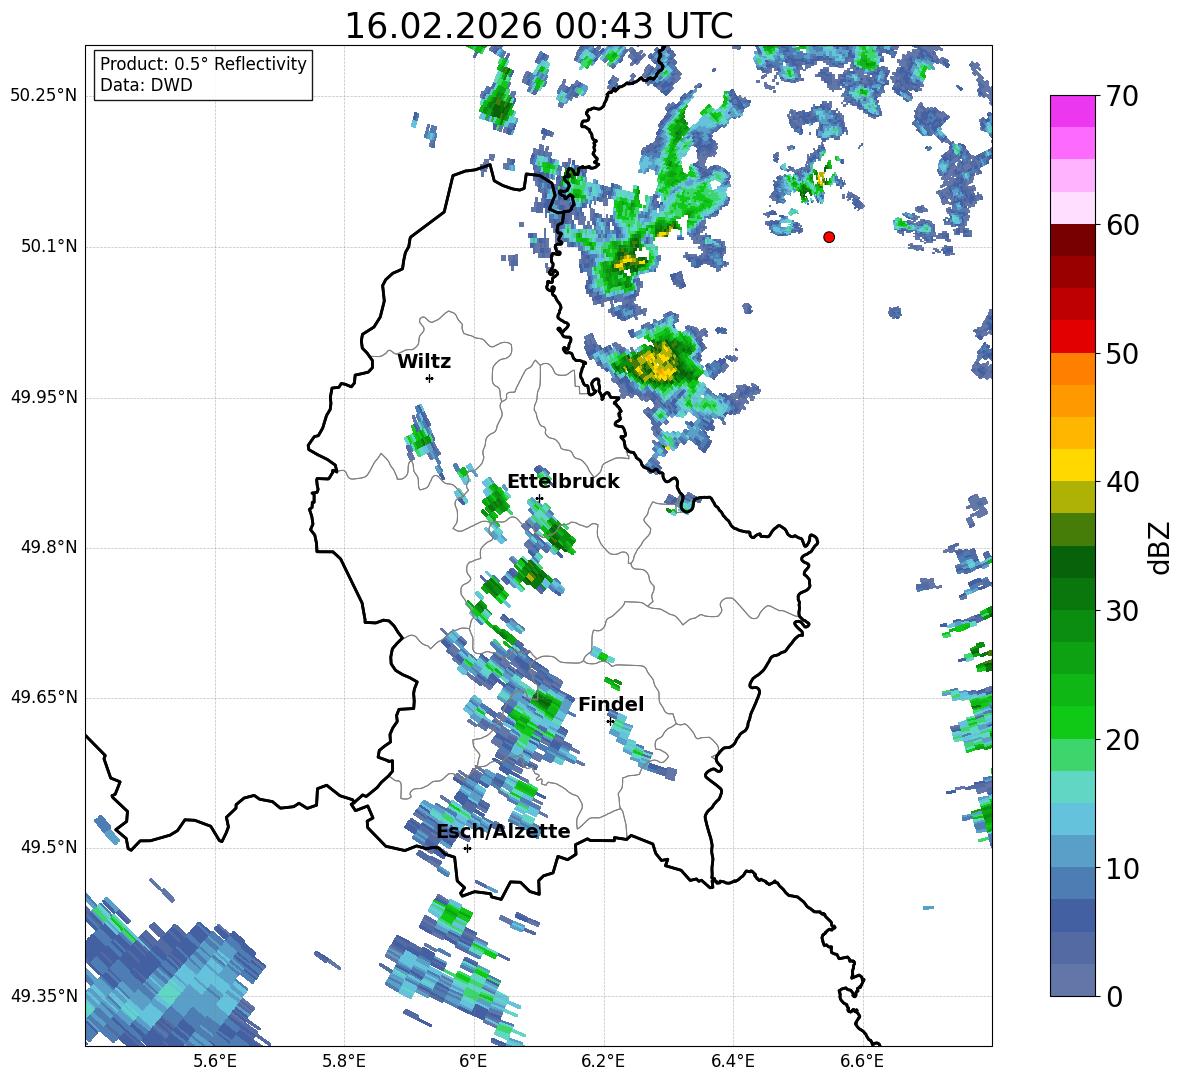
Task: Click the dark maroon swatch below 60
Action: [x=1072, y=240]
